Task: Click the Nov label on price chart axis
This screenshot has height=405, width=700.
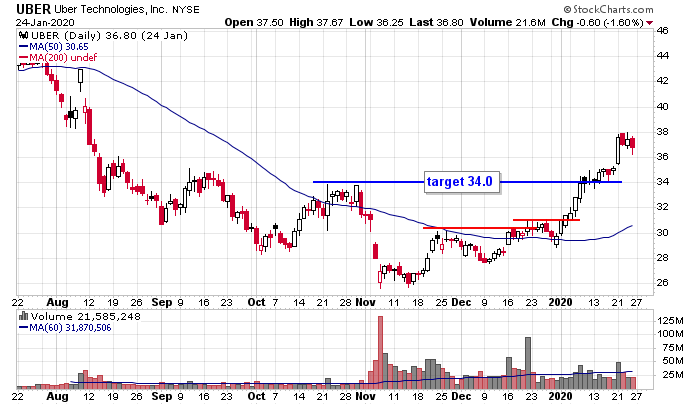Action: (366, 302)
